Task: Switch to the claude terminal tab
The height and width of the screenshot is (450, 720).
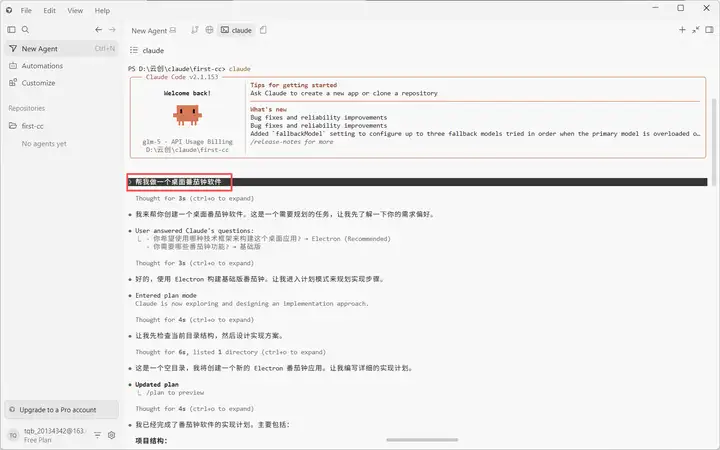Action: (236, 30)
